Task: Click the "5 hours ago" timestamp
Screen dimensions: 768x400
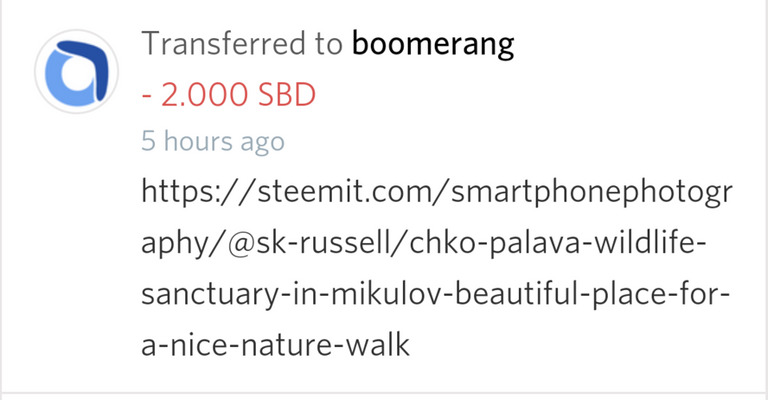Action: click(212, 142)
